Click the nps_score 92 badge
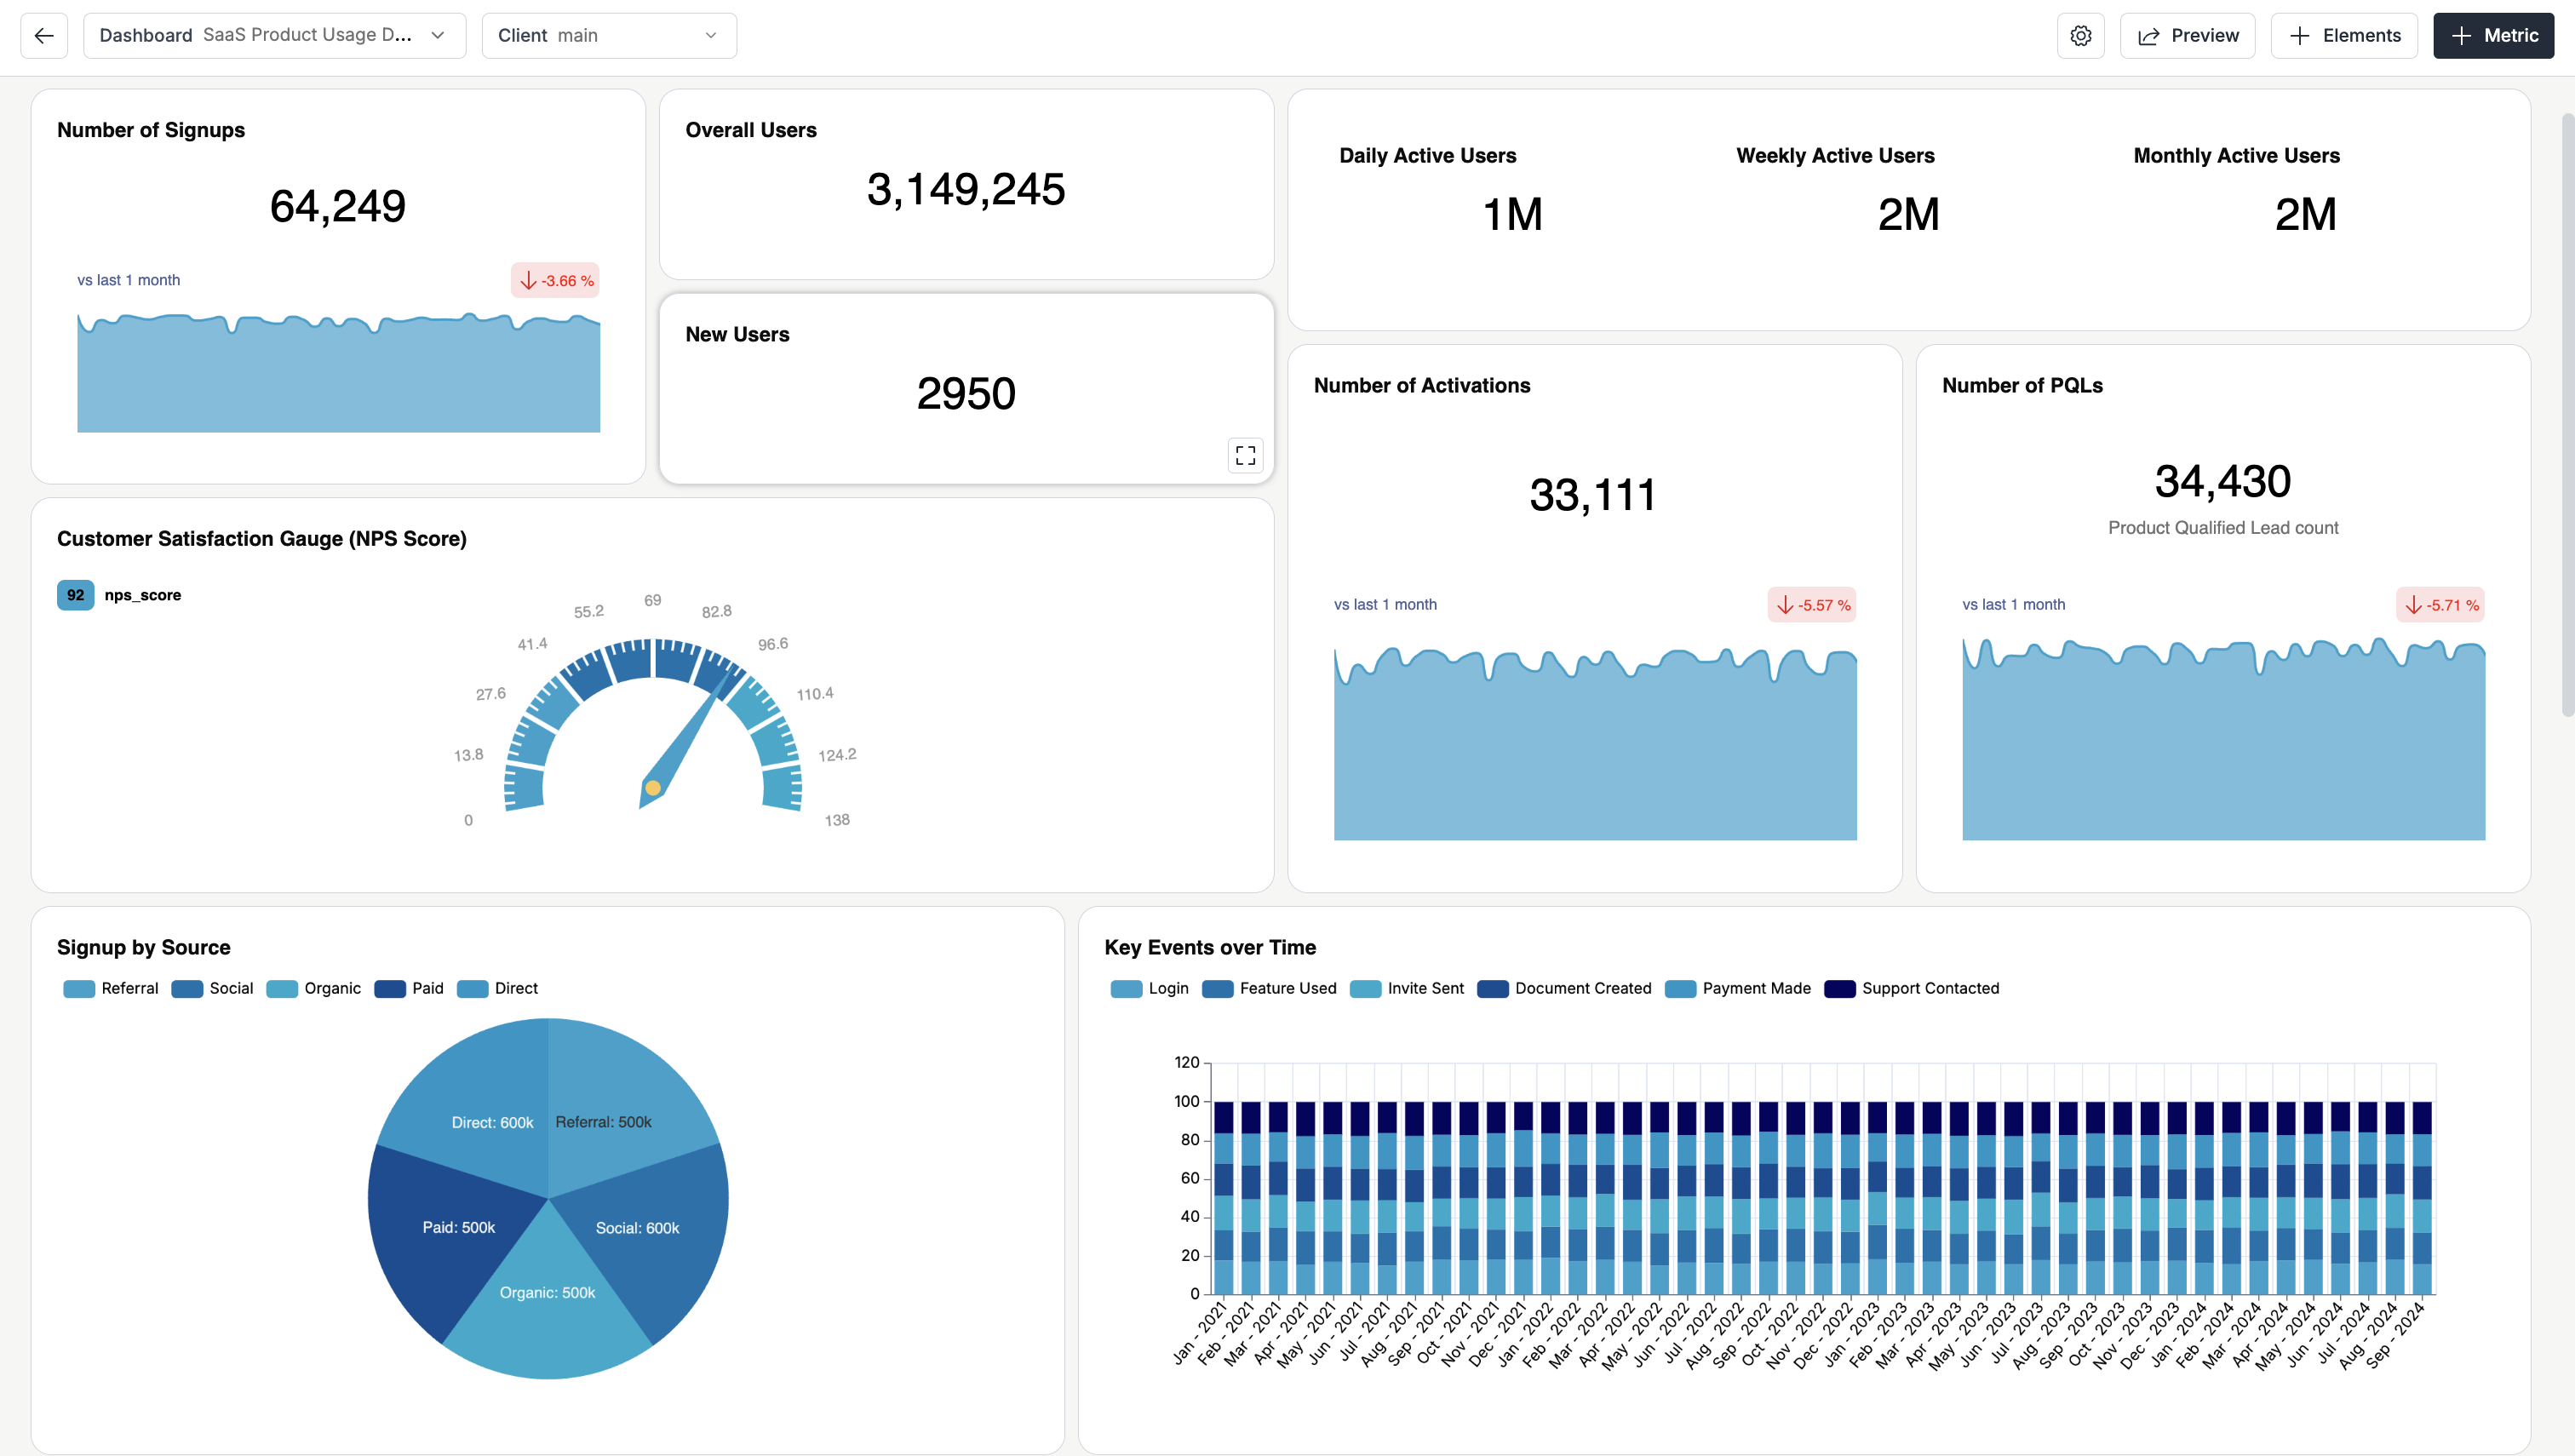This screenshot has height=1456, width=2575. [76, 595]
